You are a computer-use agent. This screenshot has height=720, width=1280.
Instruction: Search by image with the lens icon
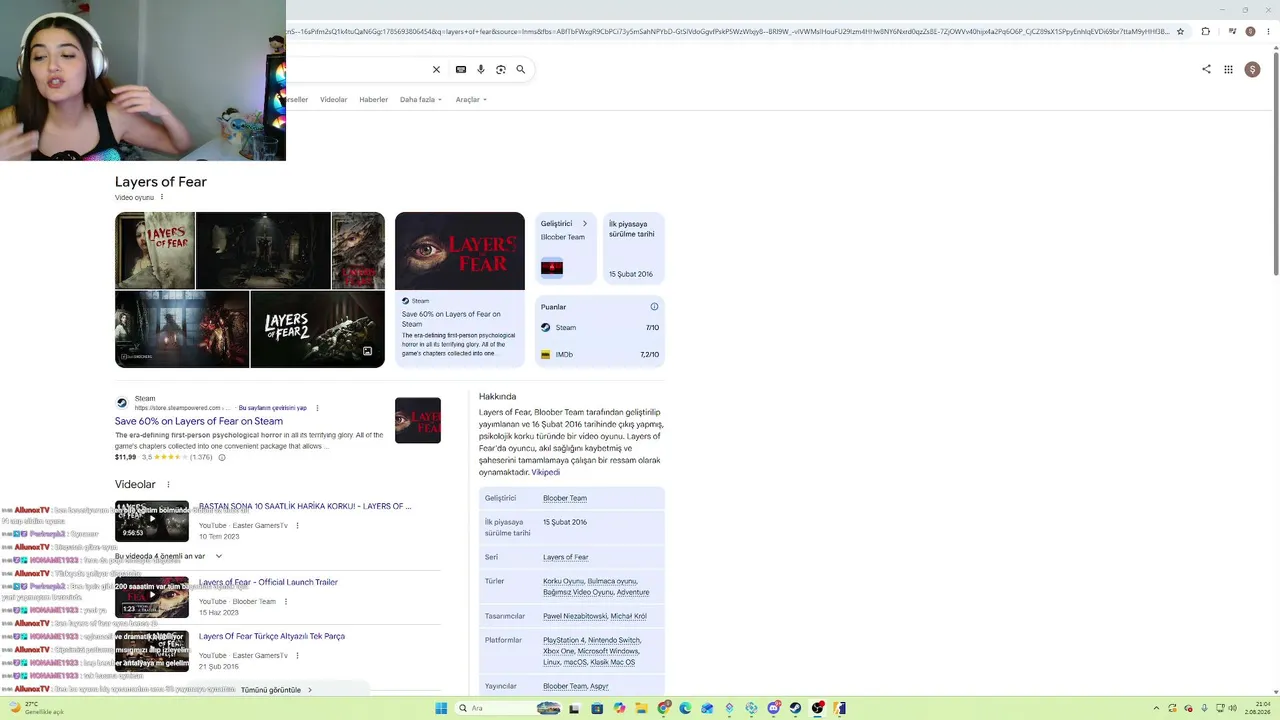pyautogui.click(x=501, y=70)
